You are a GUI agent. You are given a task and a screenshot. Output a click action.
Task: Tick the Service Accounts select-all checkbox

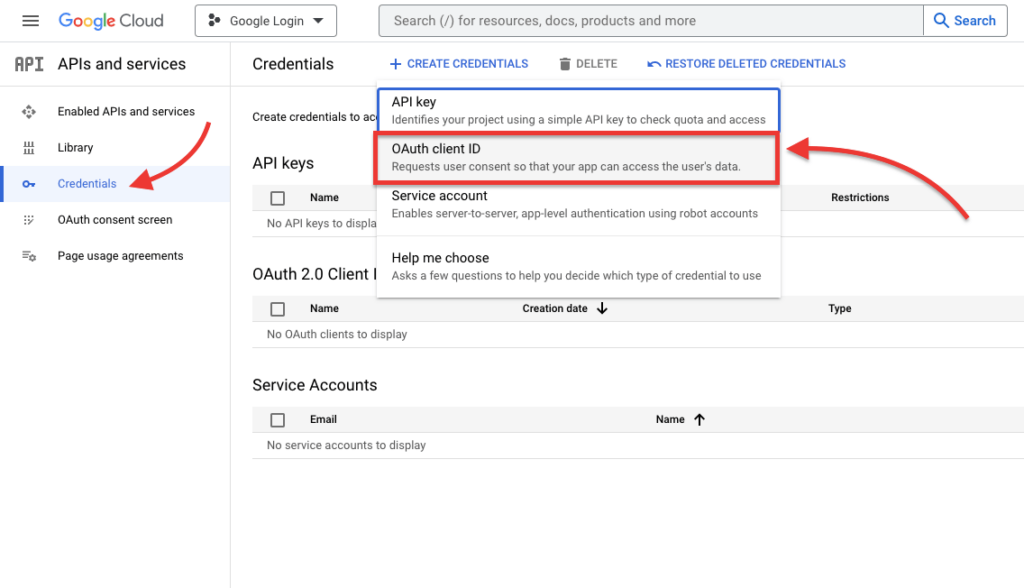point(278,420)
